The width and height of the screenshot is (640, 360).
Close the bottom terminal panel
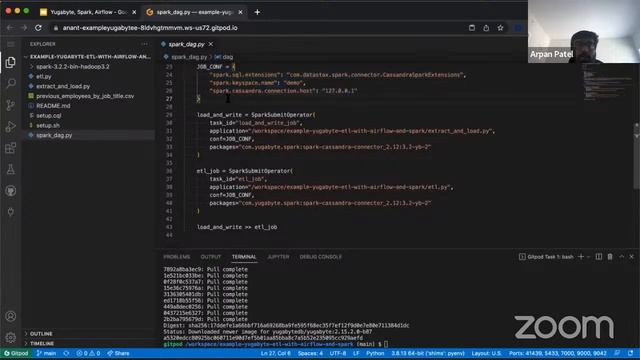point(631,257)
